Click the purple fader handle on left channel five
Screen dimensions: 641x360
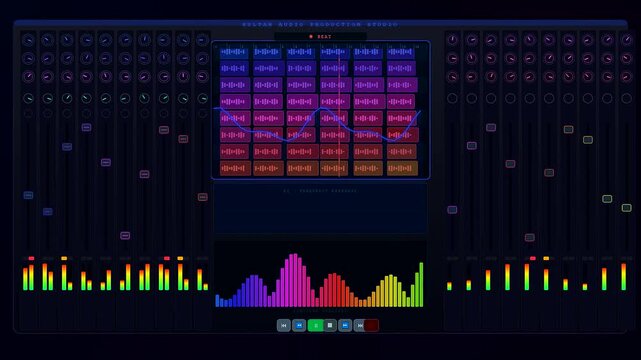tap(106, 163)
